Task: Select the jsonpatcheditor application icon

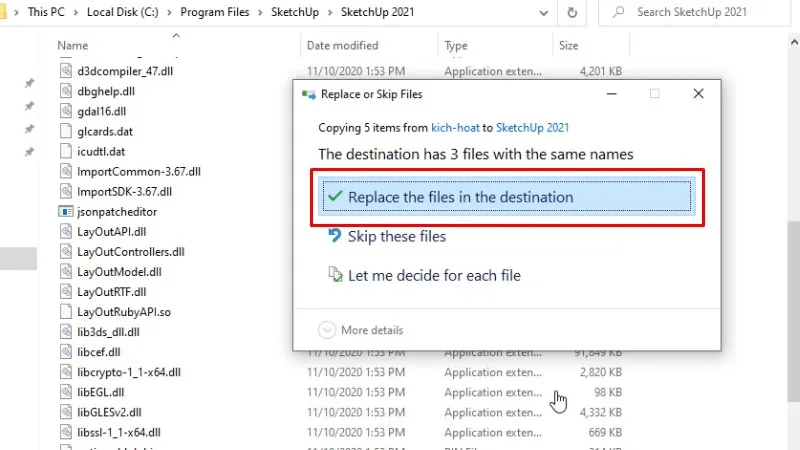Action: tap(66, 212)
